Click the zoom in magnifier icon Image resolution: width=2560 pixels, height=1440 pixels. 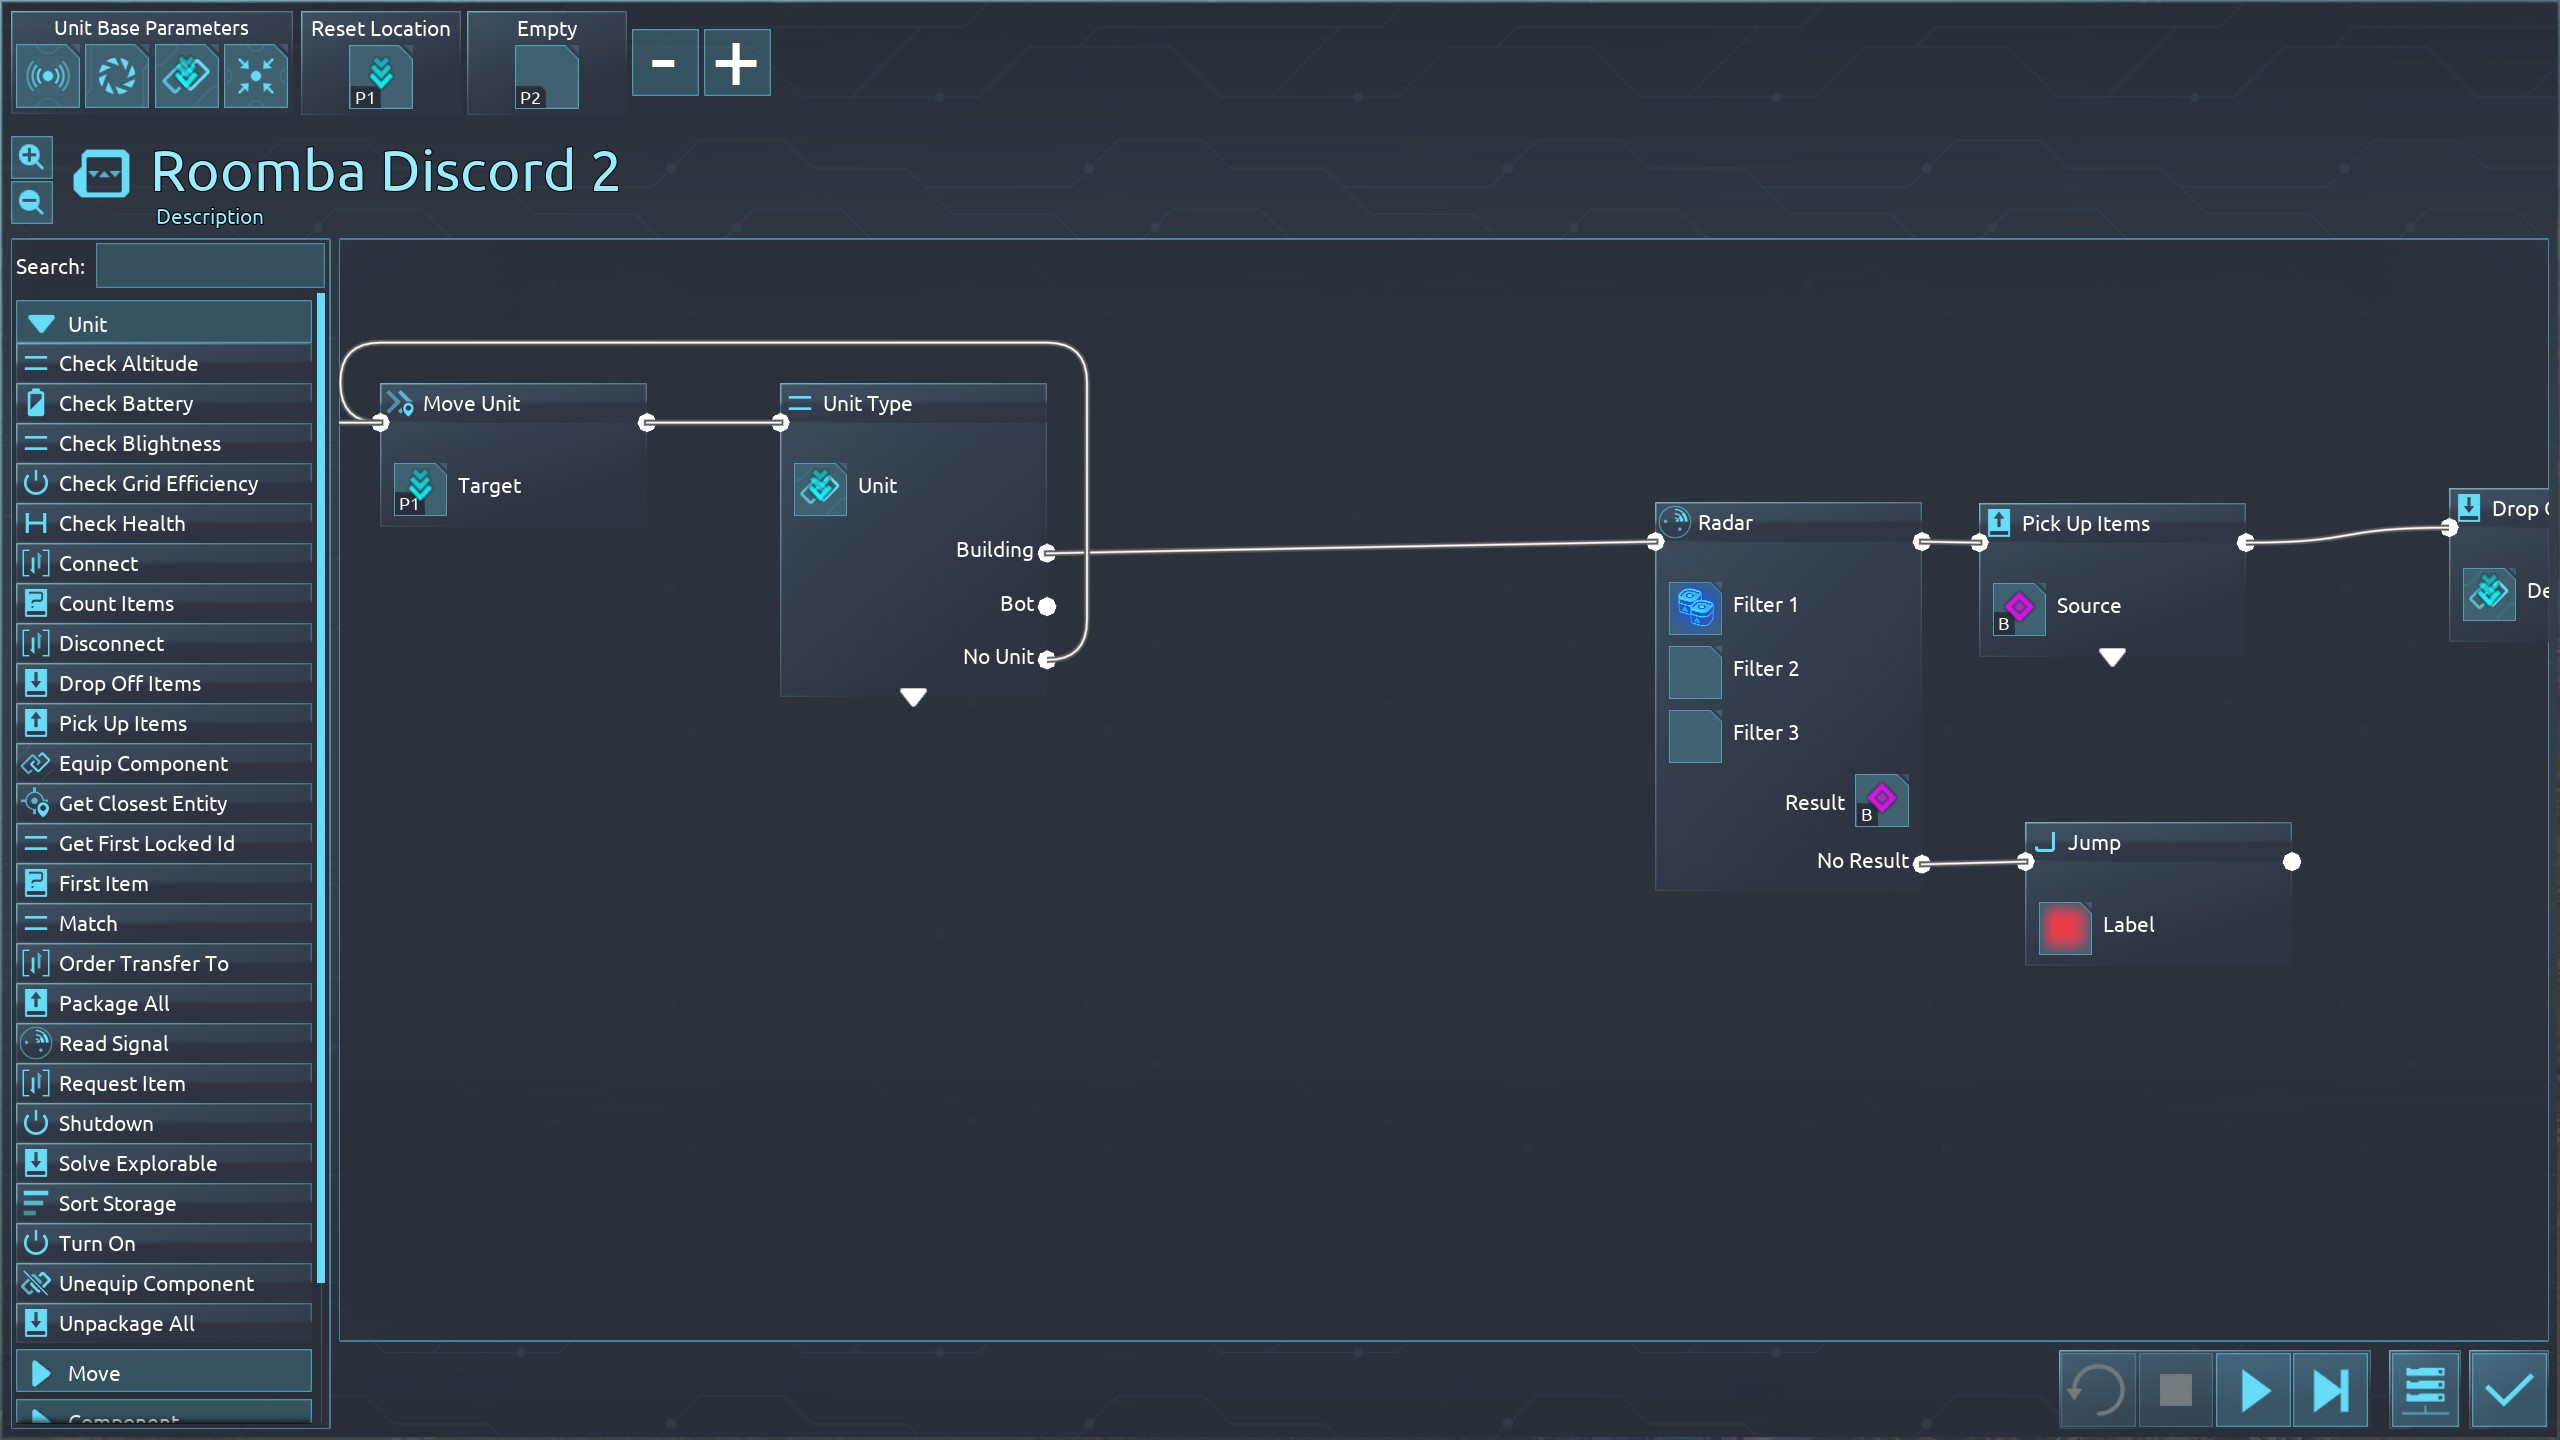31,157
